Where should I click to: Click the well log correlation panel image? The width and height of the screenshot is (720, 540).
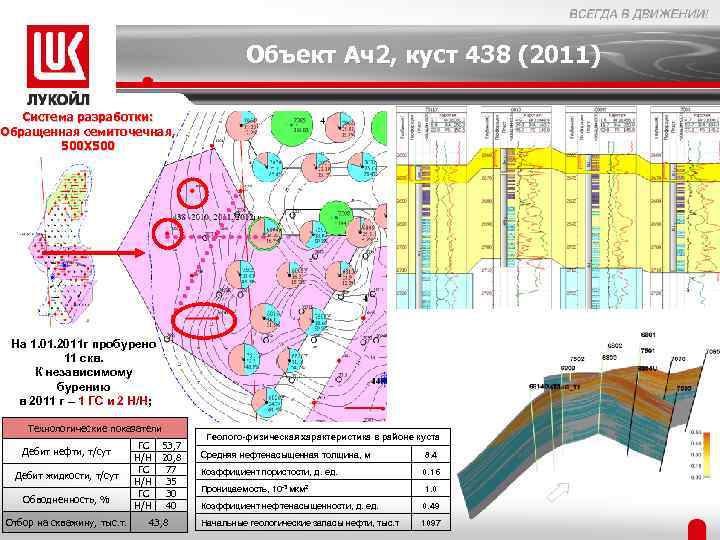558,208
